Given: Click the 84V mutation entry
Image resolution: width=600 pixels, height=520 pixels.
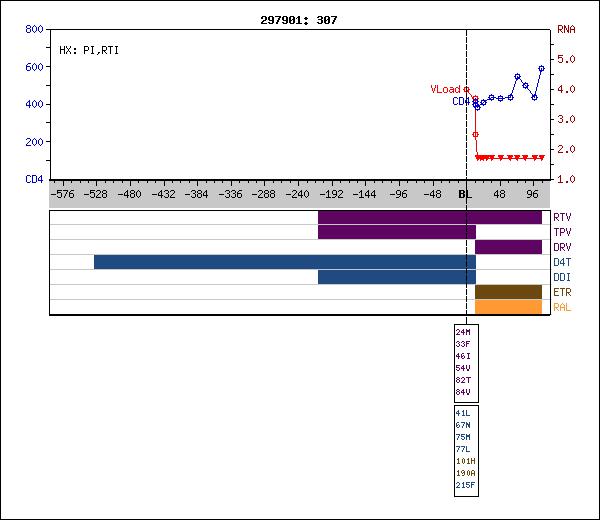Looking at the screenshot, I should (x=462, y=392).
